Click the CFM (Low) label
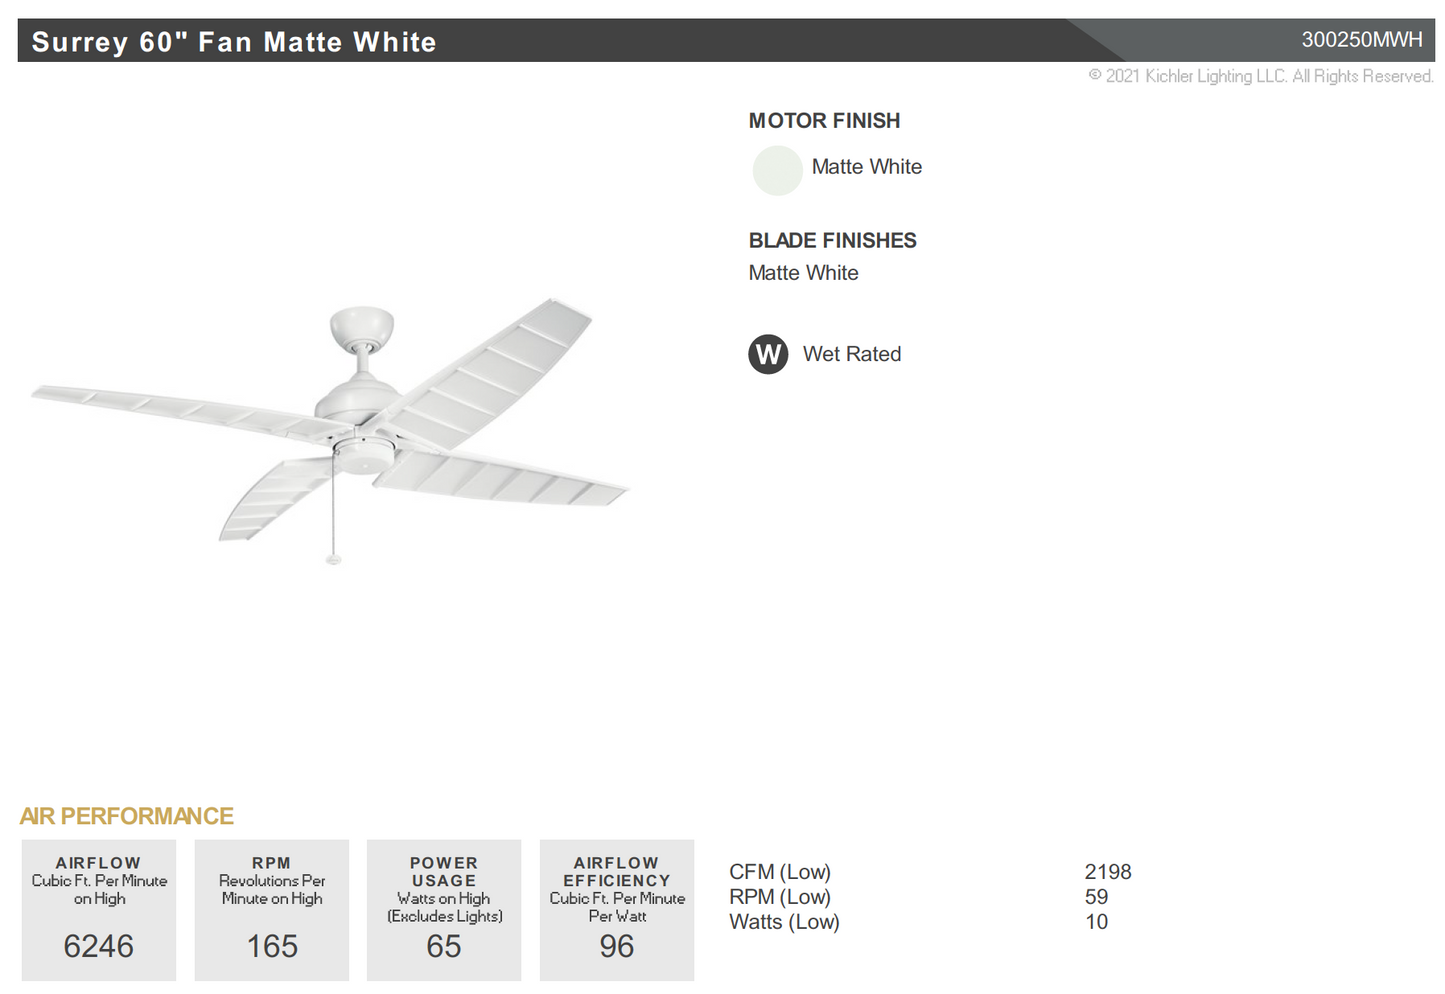This screenshot has width=1445, height=994. pyautogui.click(x=780, y=872)
